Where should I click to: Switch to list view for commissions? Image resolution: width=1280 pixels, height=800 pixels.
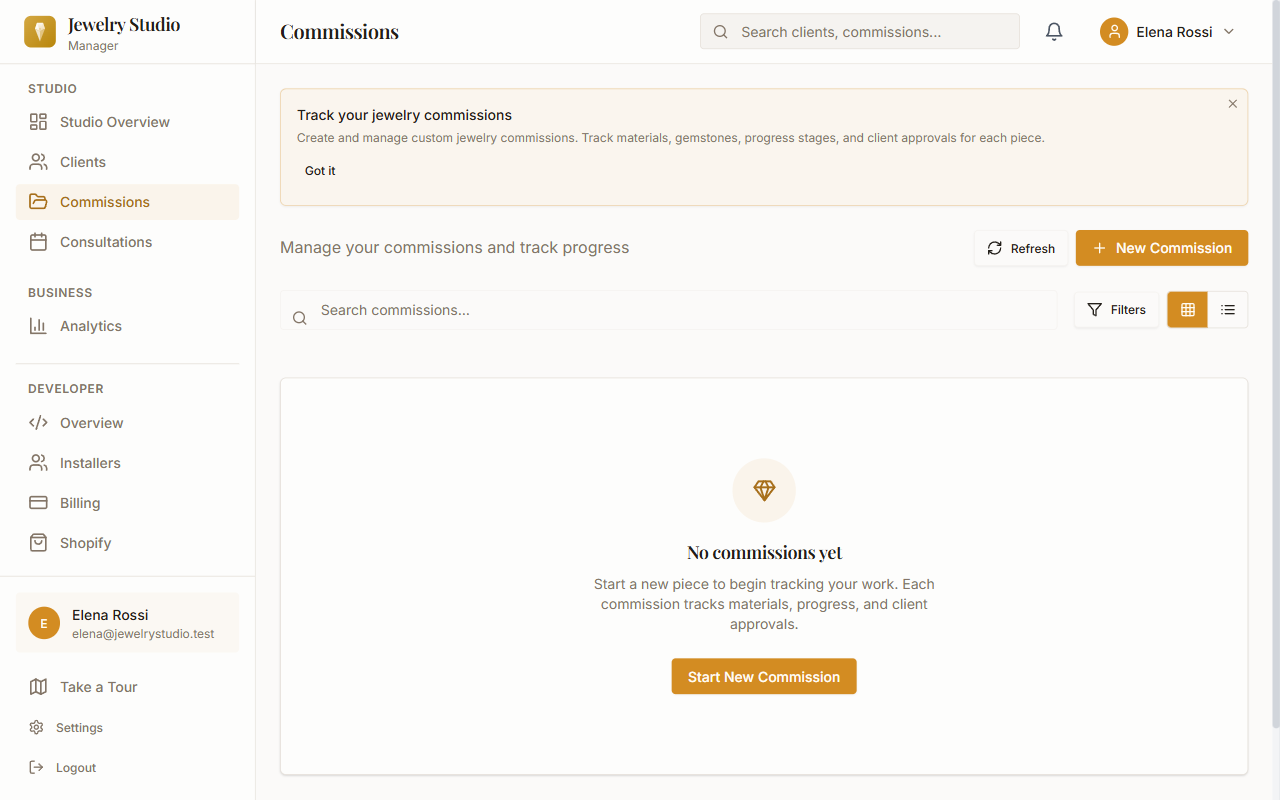click(1228, 309)
